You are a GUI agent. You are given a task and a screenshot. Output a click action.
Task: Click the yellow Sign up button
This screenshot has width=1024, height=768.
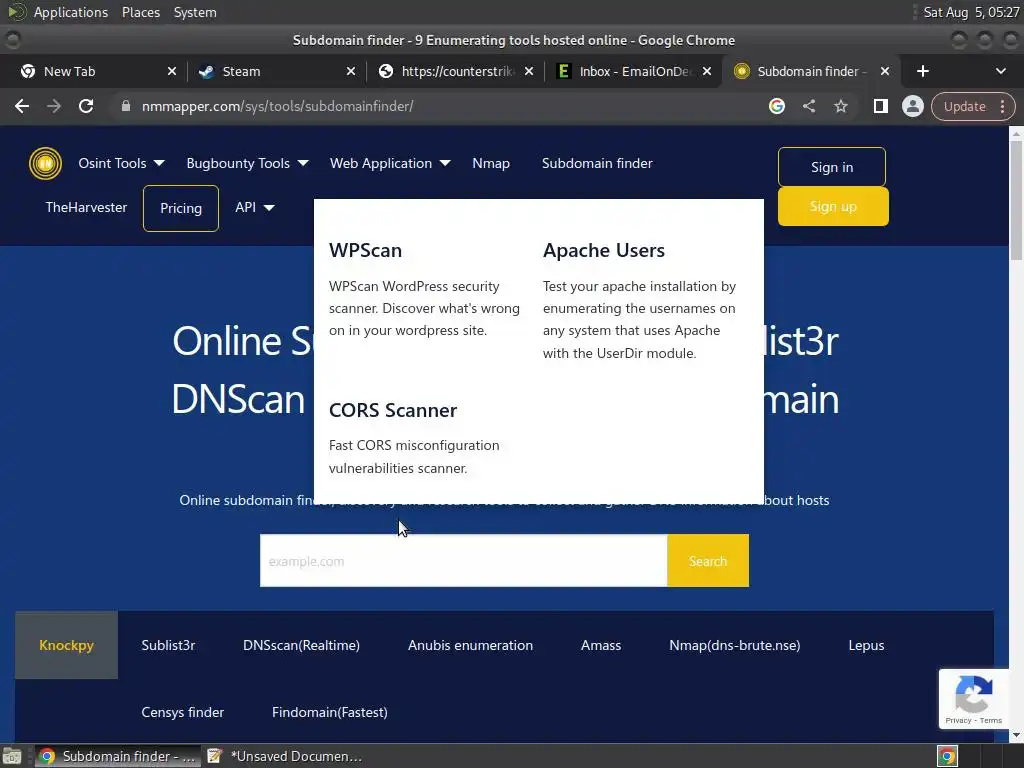833,206
